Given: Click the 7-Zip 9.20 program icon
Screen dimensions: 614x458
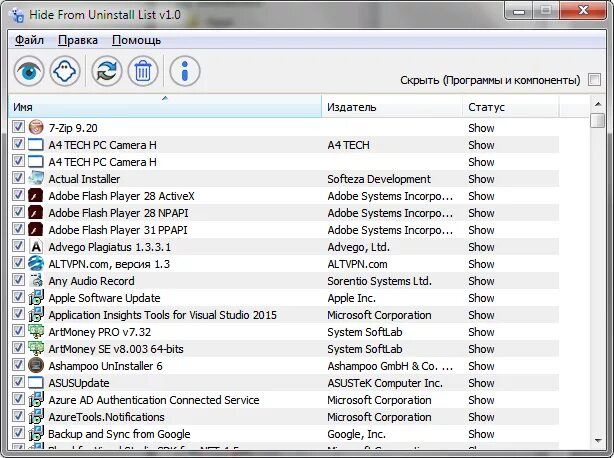Looking at the screenshot, I should coord(36,127).
